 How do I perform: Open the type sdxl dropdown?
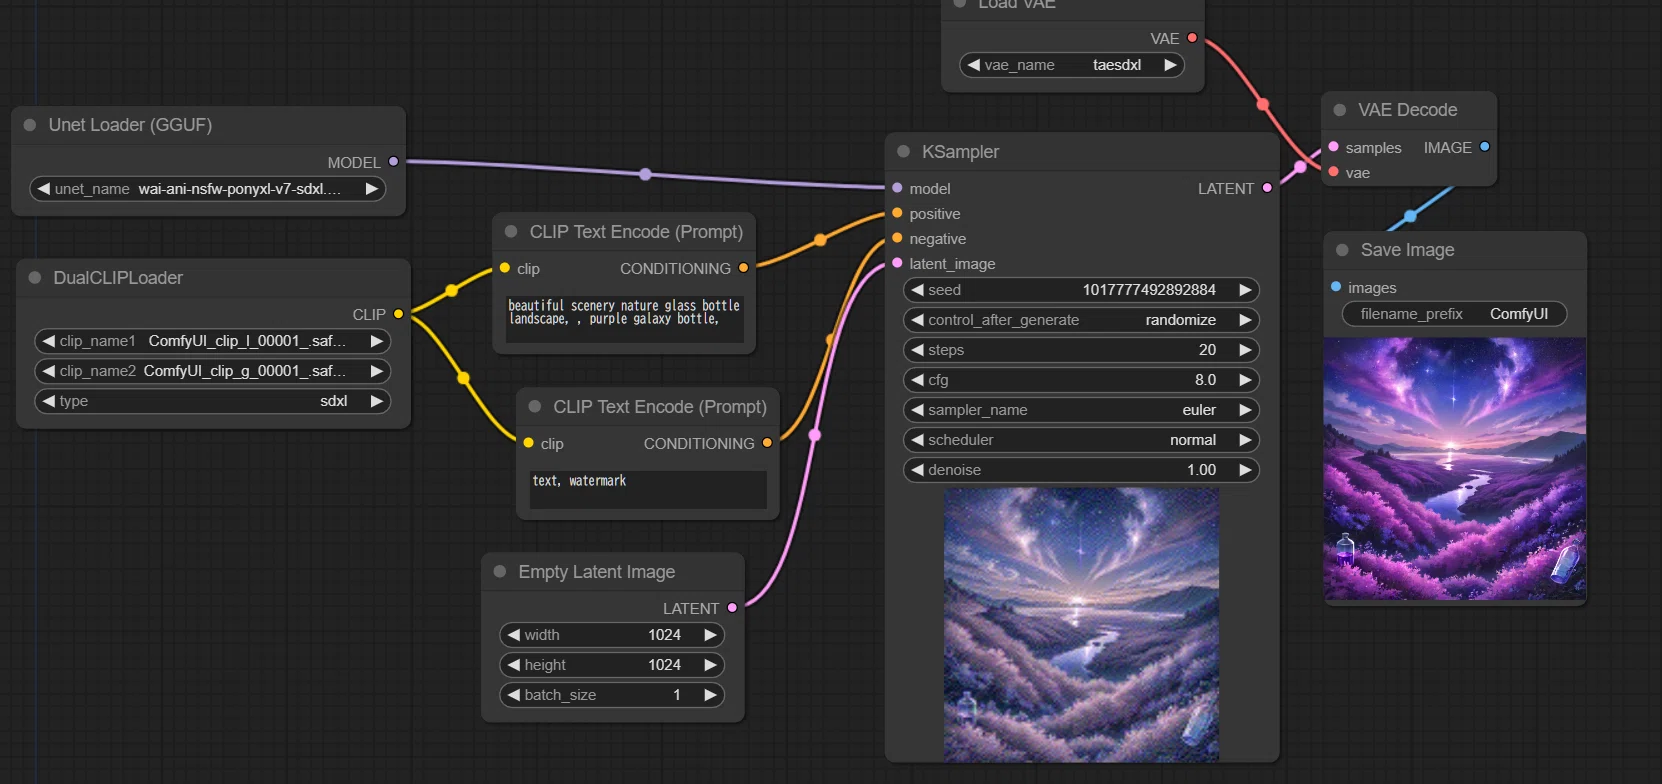(212, 401)
